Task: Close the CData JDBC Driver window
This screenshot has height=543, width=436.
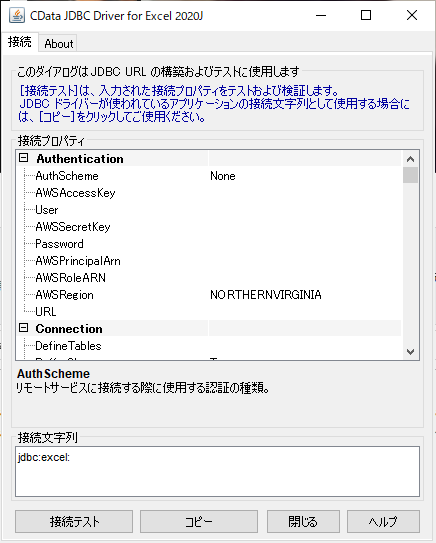Action: coord(412,15)
